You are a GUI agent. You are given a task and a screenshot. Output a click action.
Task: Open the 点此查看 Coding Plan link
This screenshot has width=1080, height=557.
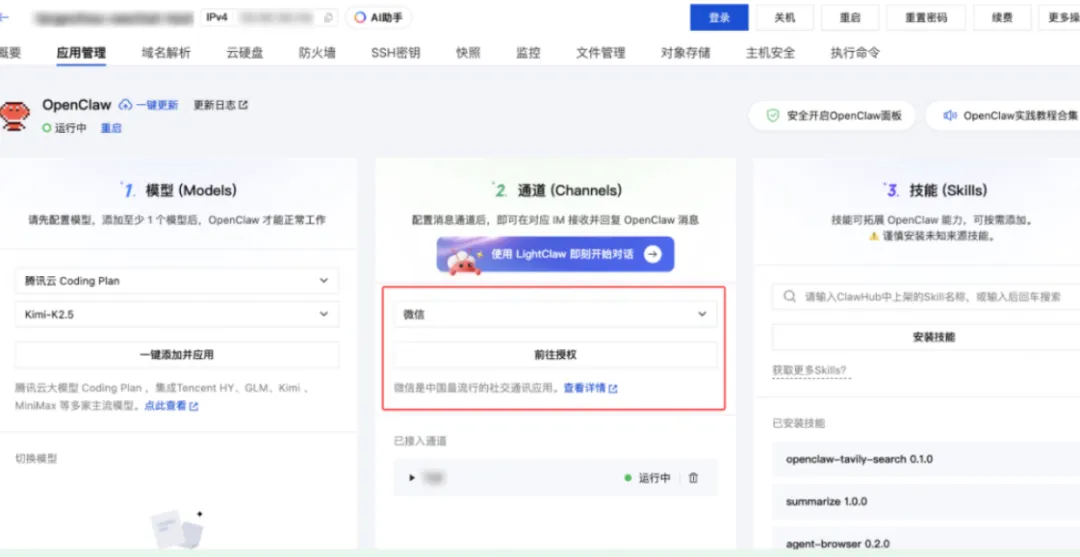tap(171, 406)
